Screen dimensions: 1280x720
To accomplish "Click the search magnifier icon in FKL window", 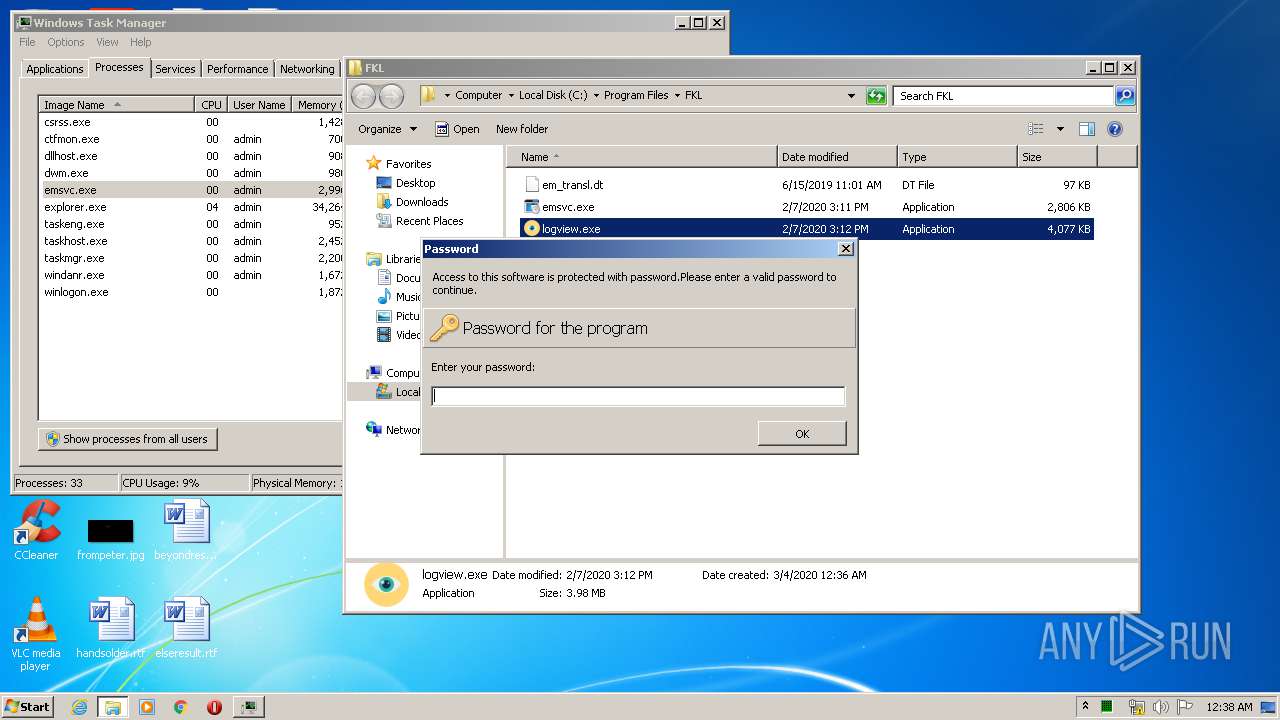I will point(1125,96).
